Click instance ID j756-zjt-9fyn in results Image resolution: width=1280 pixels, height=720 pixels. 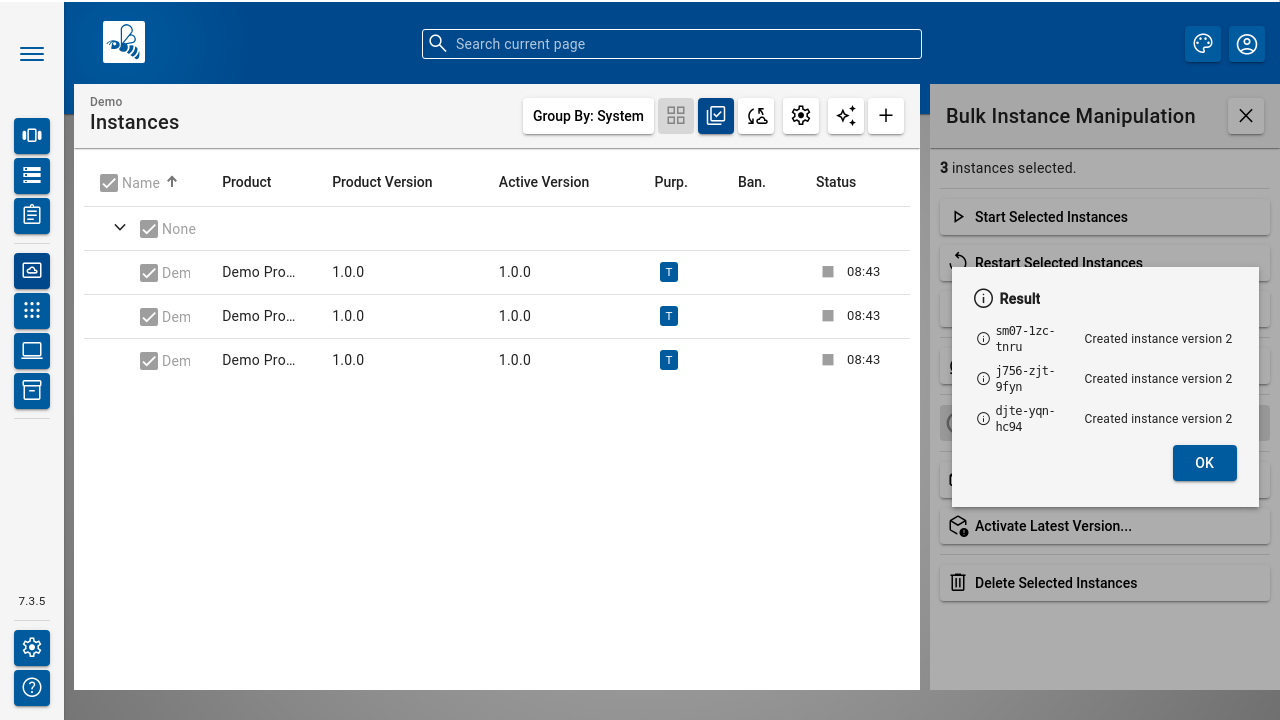(1026, 379)
